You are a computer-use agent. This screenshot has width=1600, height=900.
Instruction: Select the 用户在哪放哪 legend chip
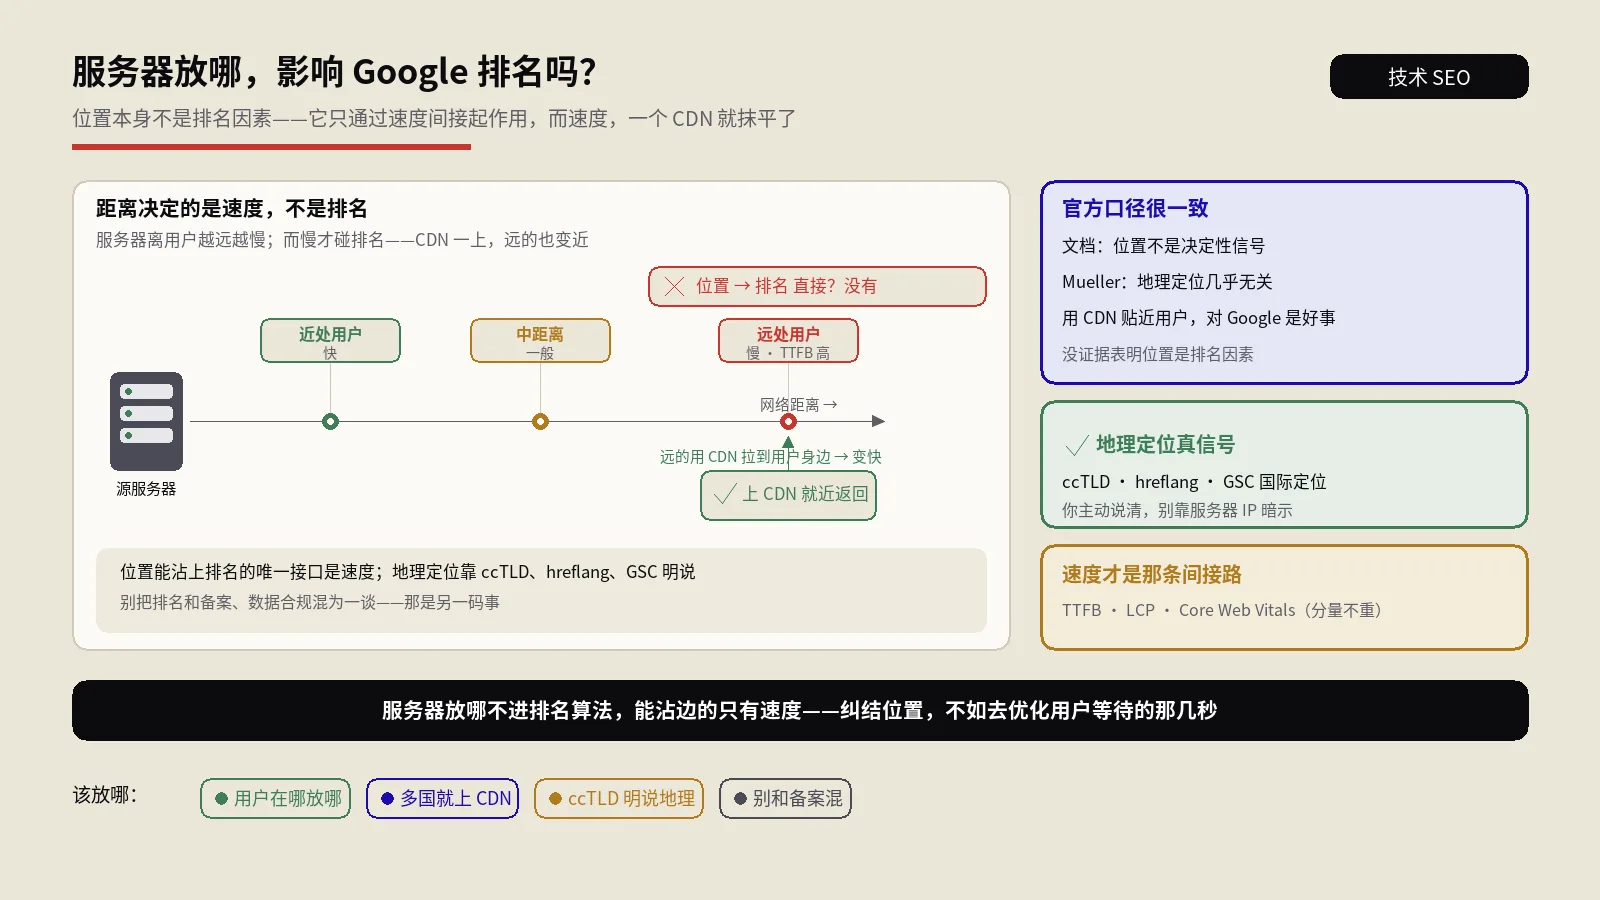[x=276, y=799]
